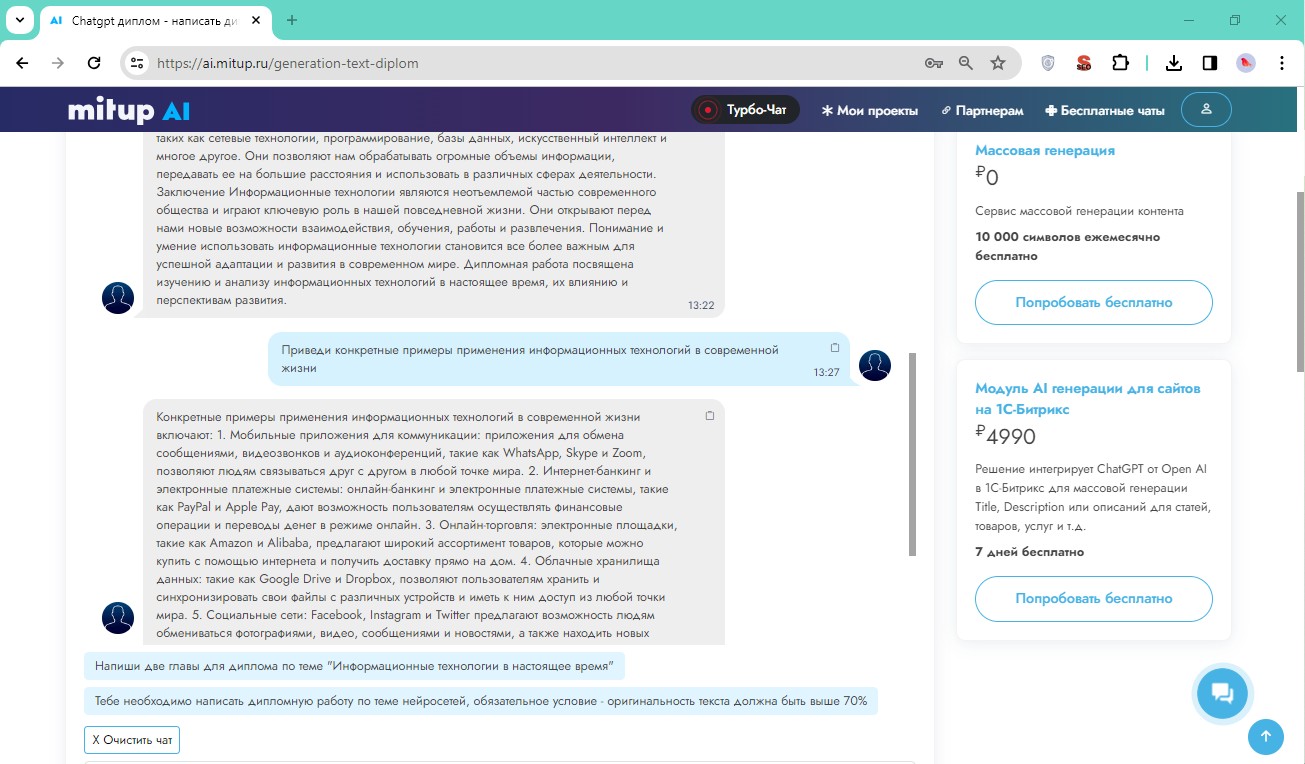Clear chat with Очистить чат button
This screenshot has width=1305, height=764.
[x=132, y=740]
